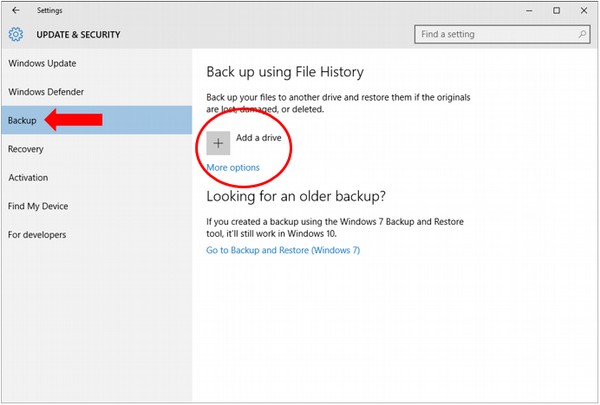Open the 'More options' link
The height and width of the screenshot is (405, 600).
coord(233,167)
